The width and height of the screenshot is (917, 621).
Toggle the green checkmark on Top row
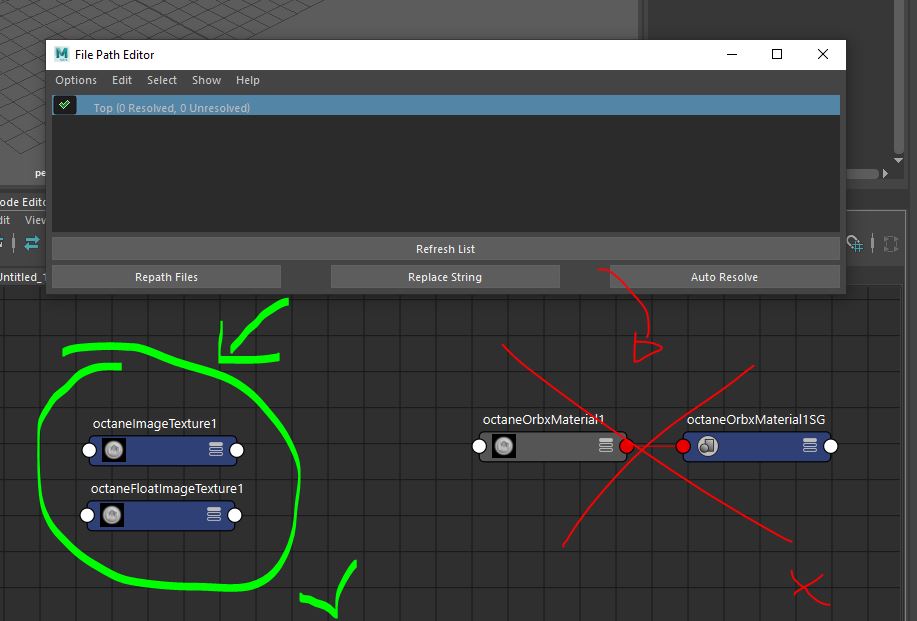point(64,105)
